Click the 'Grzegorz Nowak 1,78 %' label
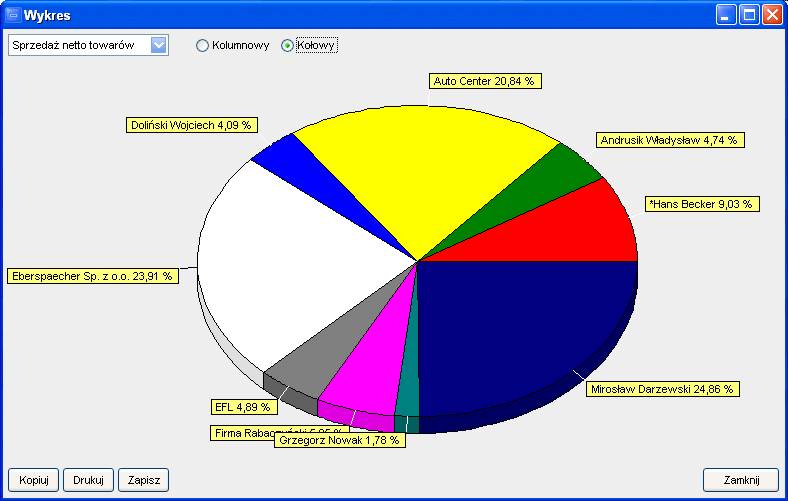Image resolution: width=788 pixels, height=501 pixels. click(340, 440)
